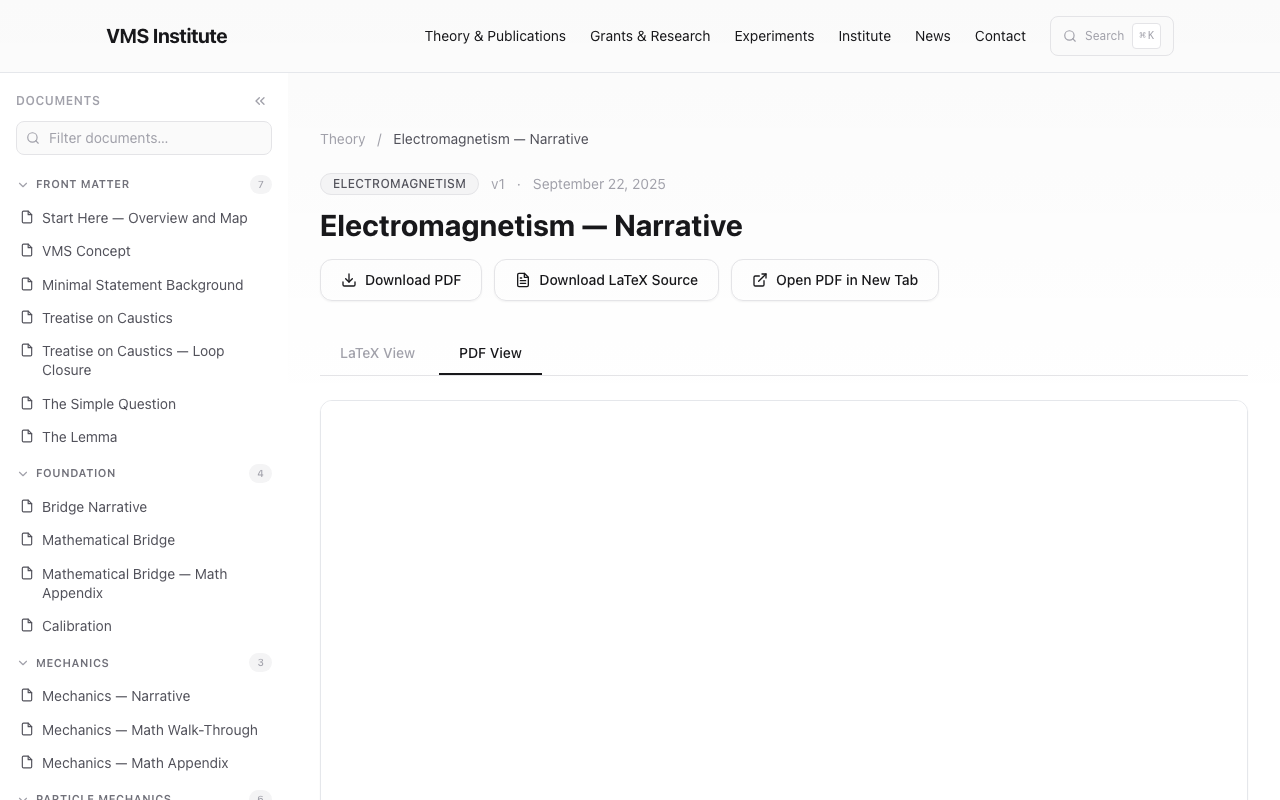
Task: Open the Contact navigation item
Action: pos(1000,36)
